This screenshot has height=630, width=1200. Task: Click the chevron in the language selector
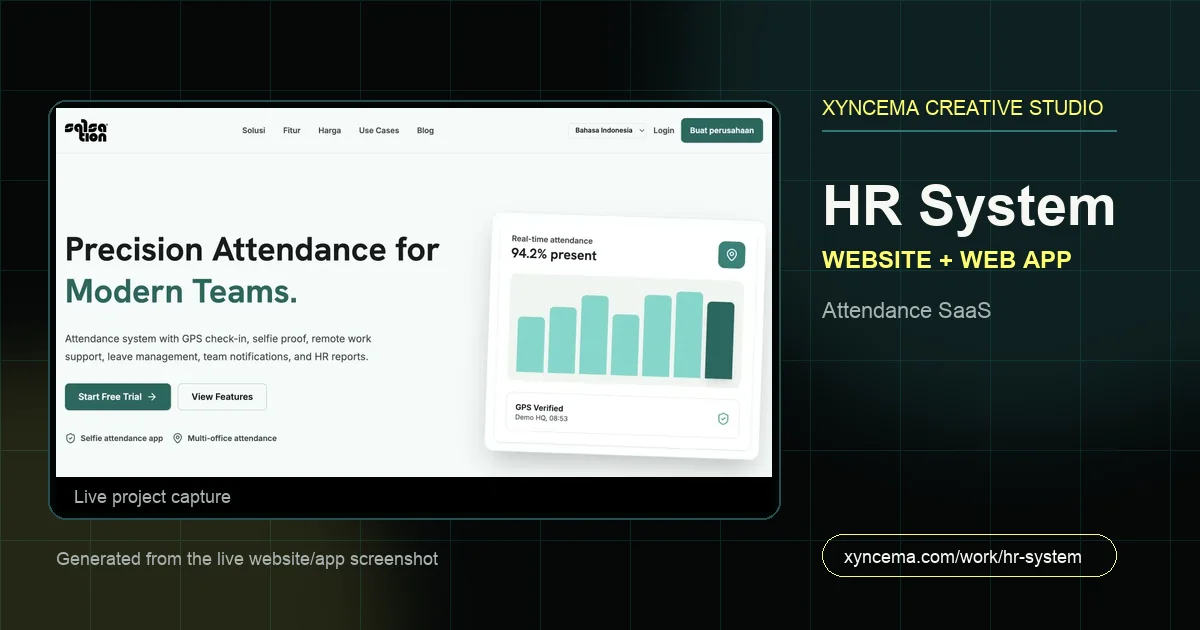pyautogui.click(x=641, y=130)
